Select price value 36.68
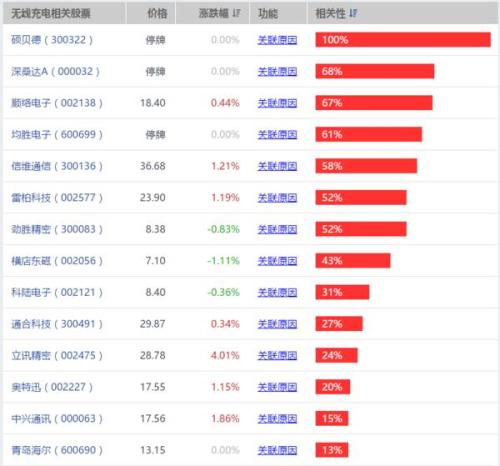500x466 pixels. click(x=153, y=166)
